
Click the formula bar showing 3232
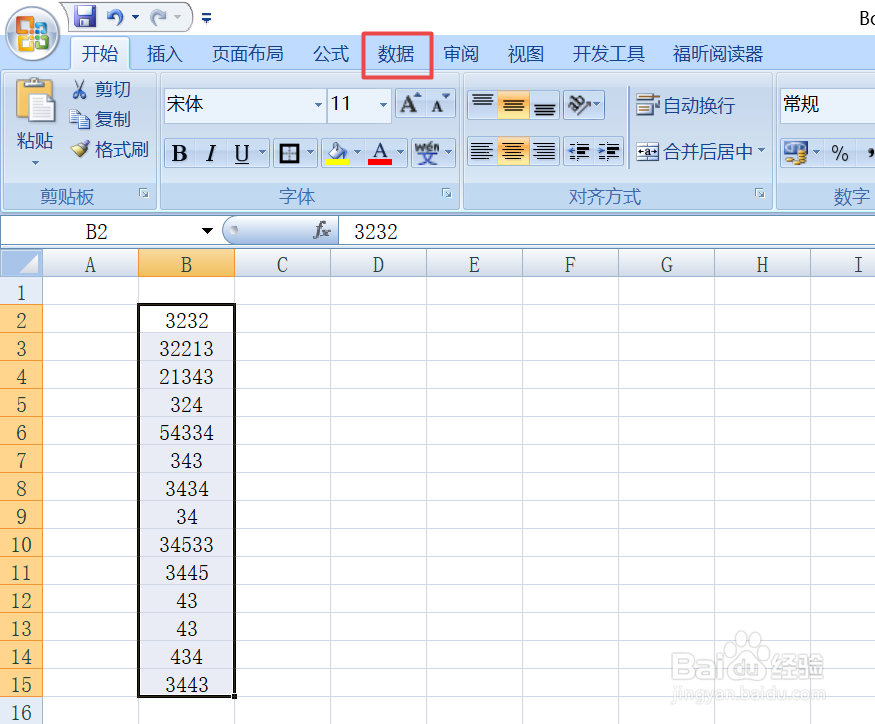607,231
